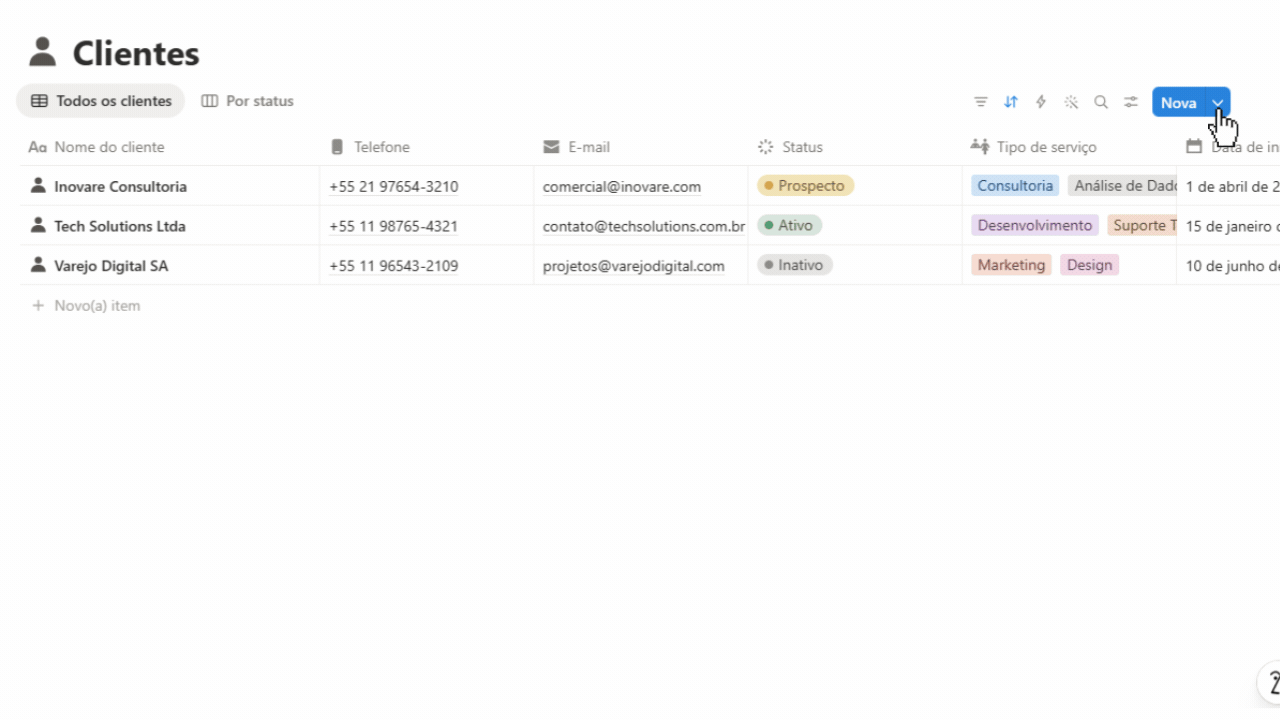Click the person icon next to Inovare Consultoria
This screenshot has width=1280, height=720.
[x=38, y=185]
